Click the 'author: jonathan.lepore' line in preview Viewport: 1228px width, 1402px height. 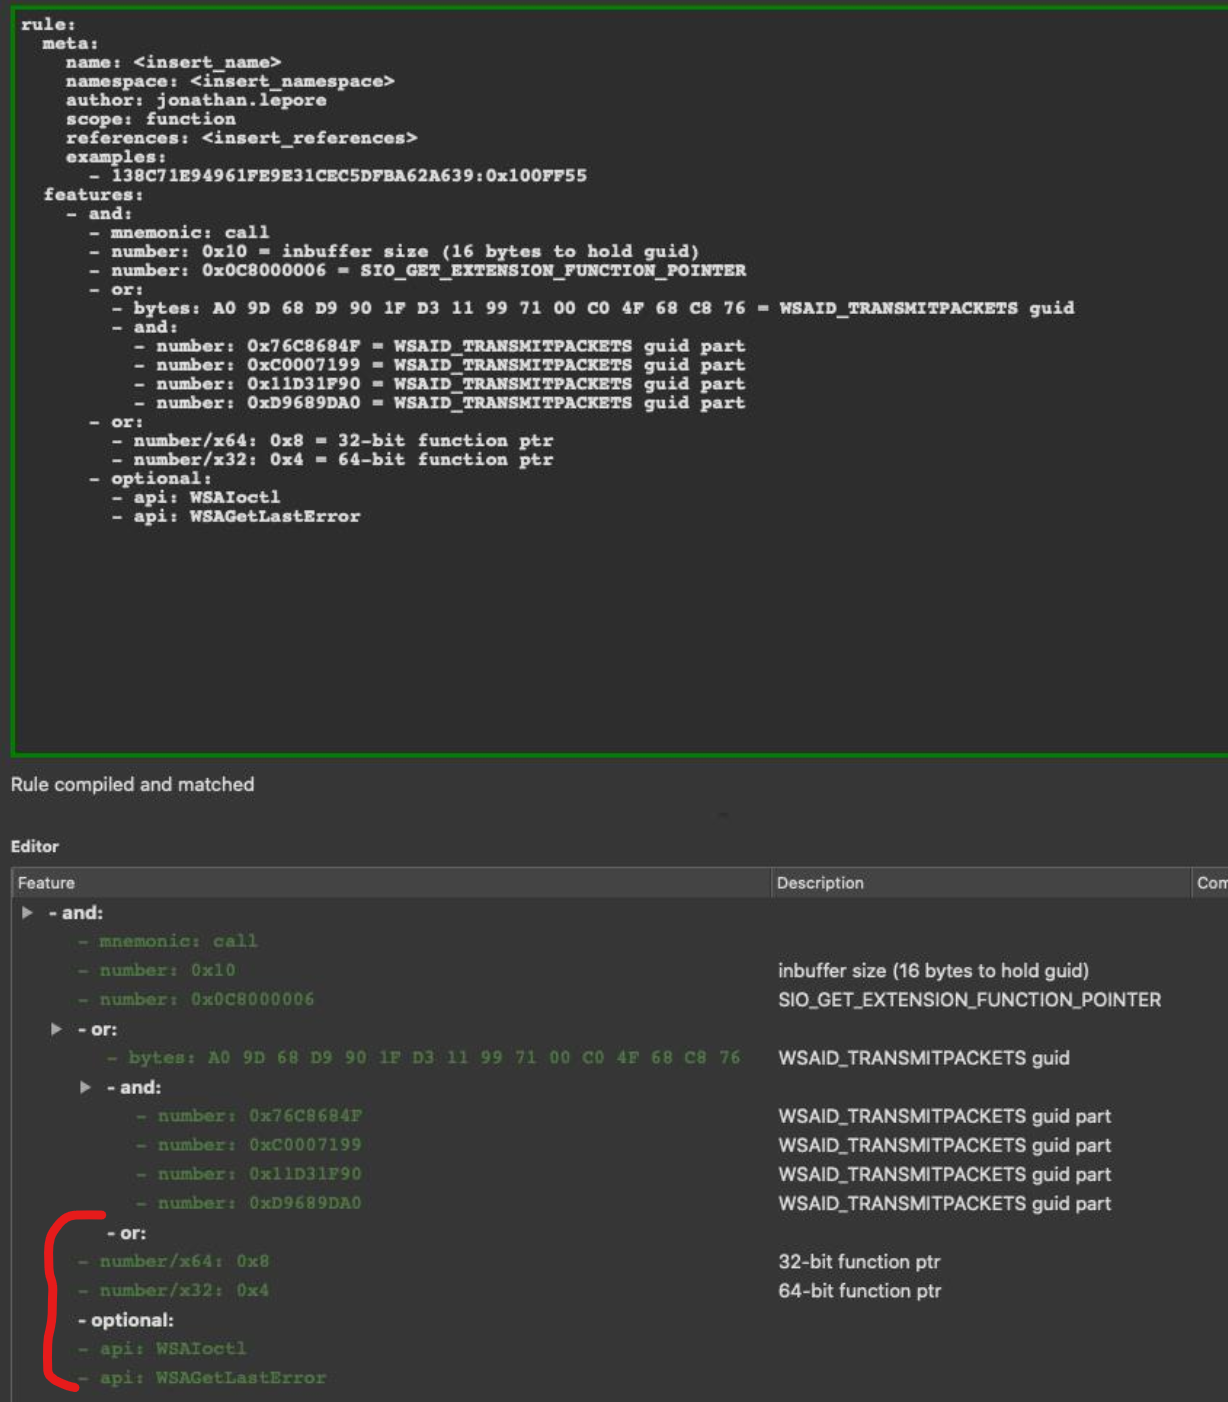[196, 100]
